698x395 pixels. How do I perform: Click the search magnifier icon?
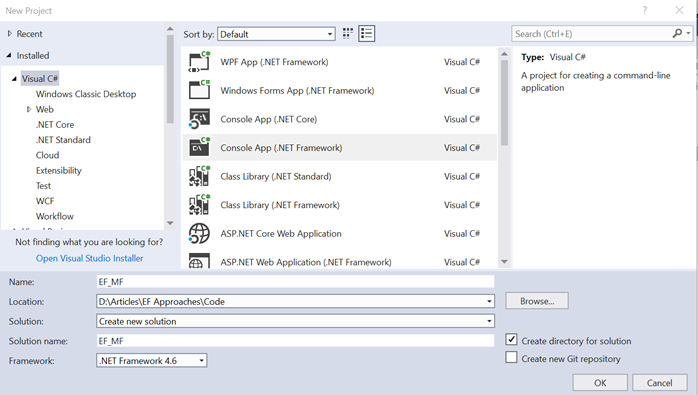[x=677, y=33]
